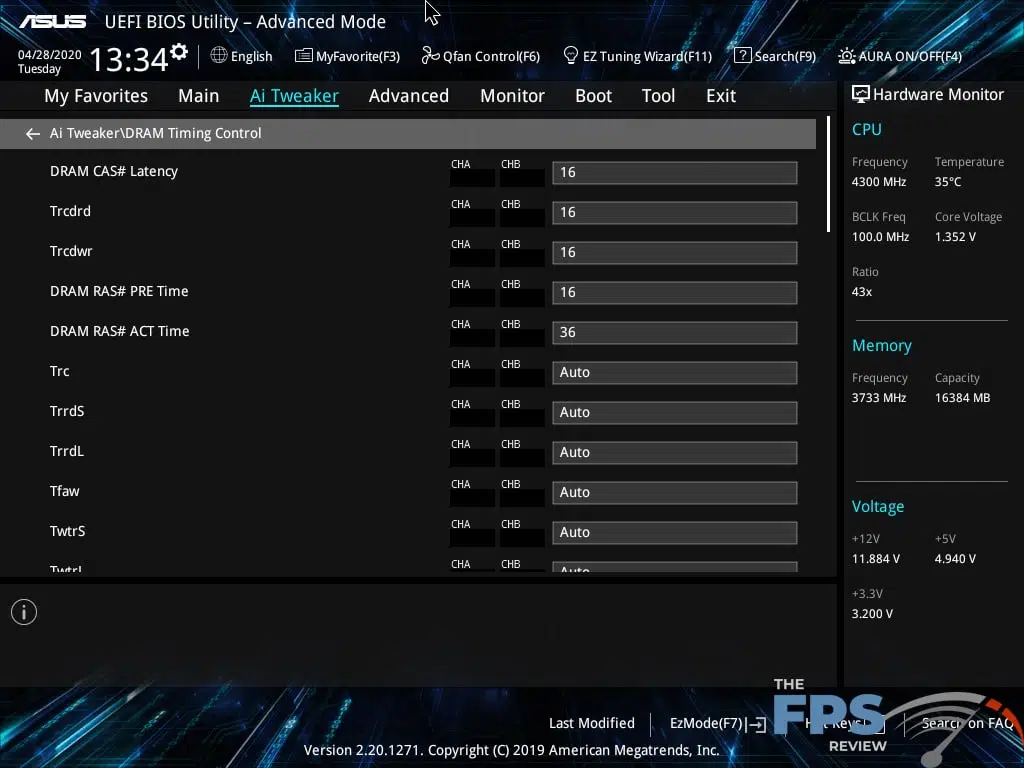
Task: Click the Trc Auto field
Action: pyautogui.click(x=675, y=372)
